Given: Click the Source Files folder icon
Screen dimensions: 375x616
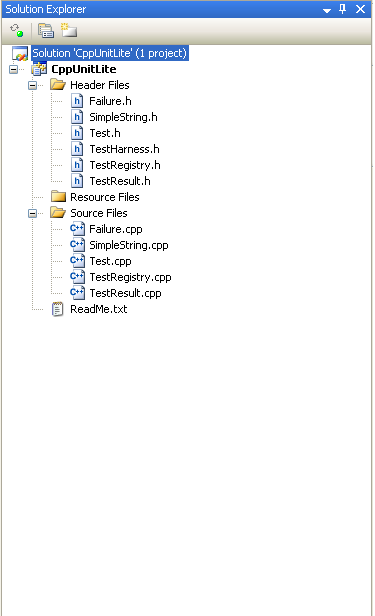Looking at the screenshot, I should coord(58,213).
